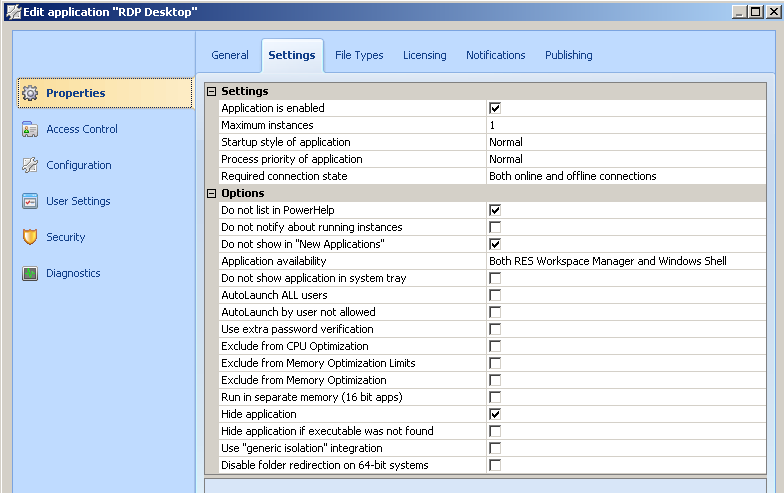The width and height of the screenshot is (784, 493).
Task: Go to the Licensing tab
Action: click(x=424, y=55)
